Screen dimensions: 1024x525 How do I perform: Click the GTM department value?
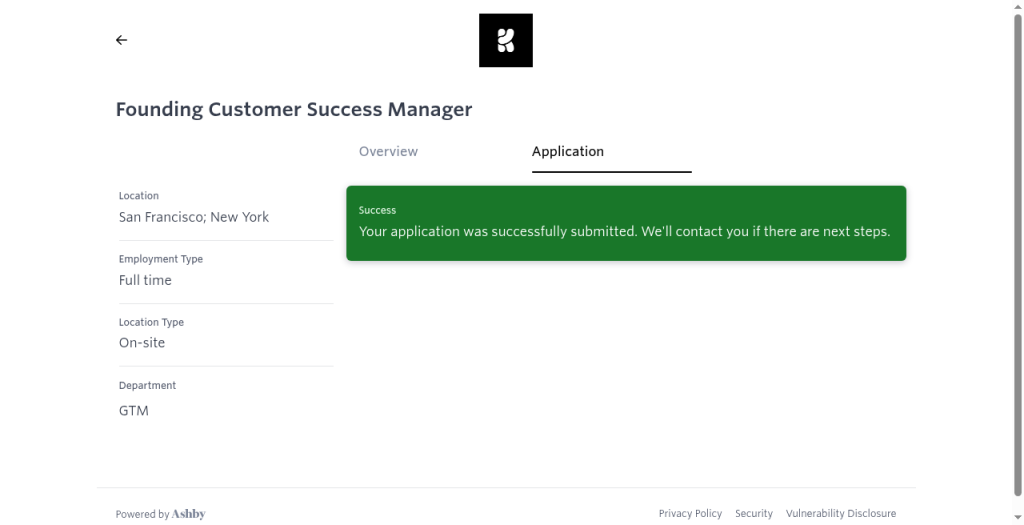tap(134, 411)
